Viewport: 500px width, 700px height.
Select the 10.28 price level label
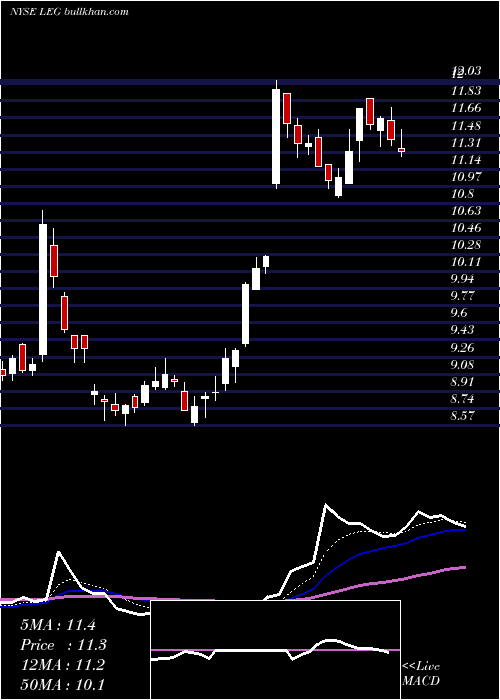(x=466, y=245)
